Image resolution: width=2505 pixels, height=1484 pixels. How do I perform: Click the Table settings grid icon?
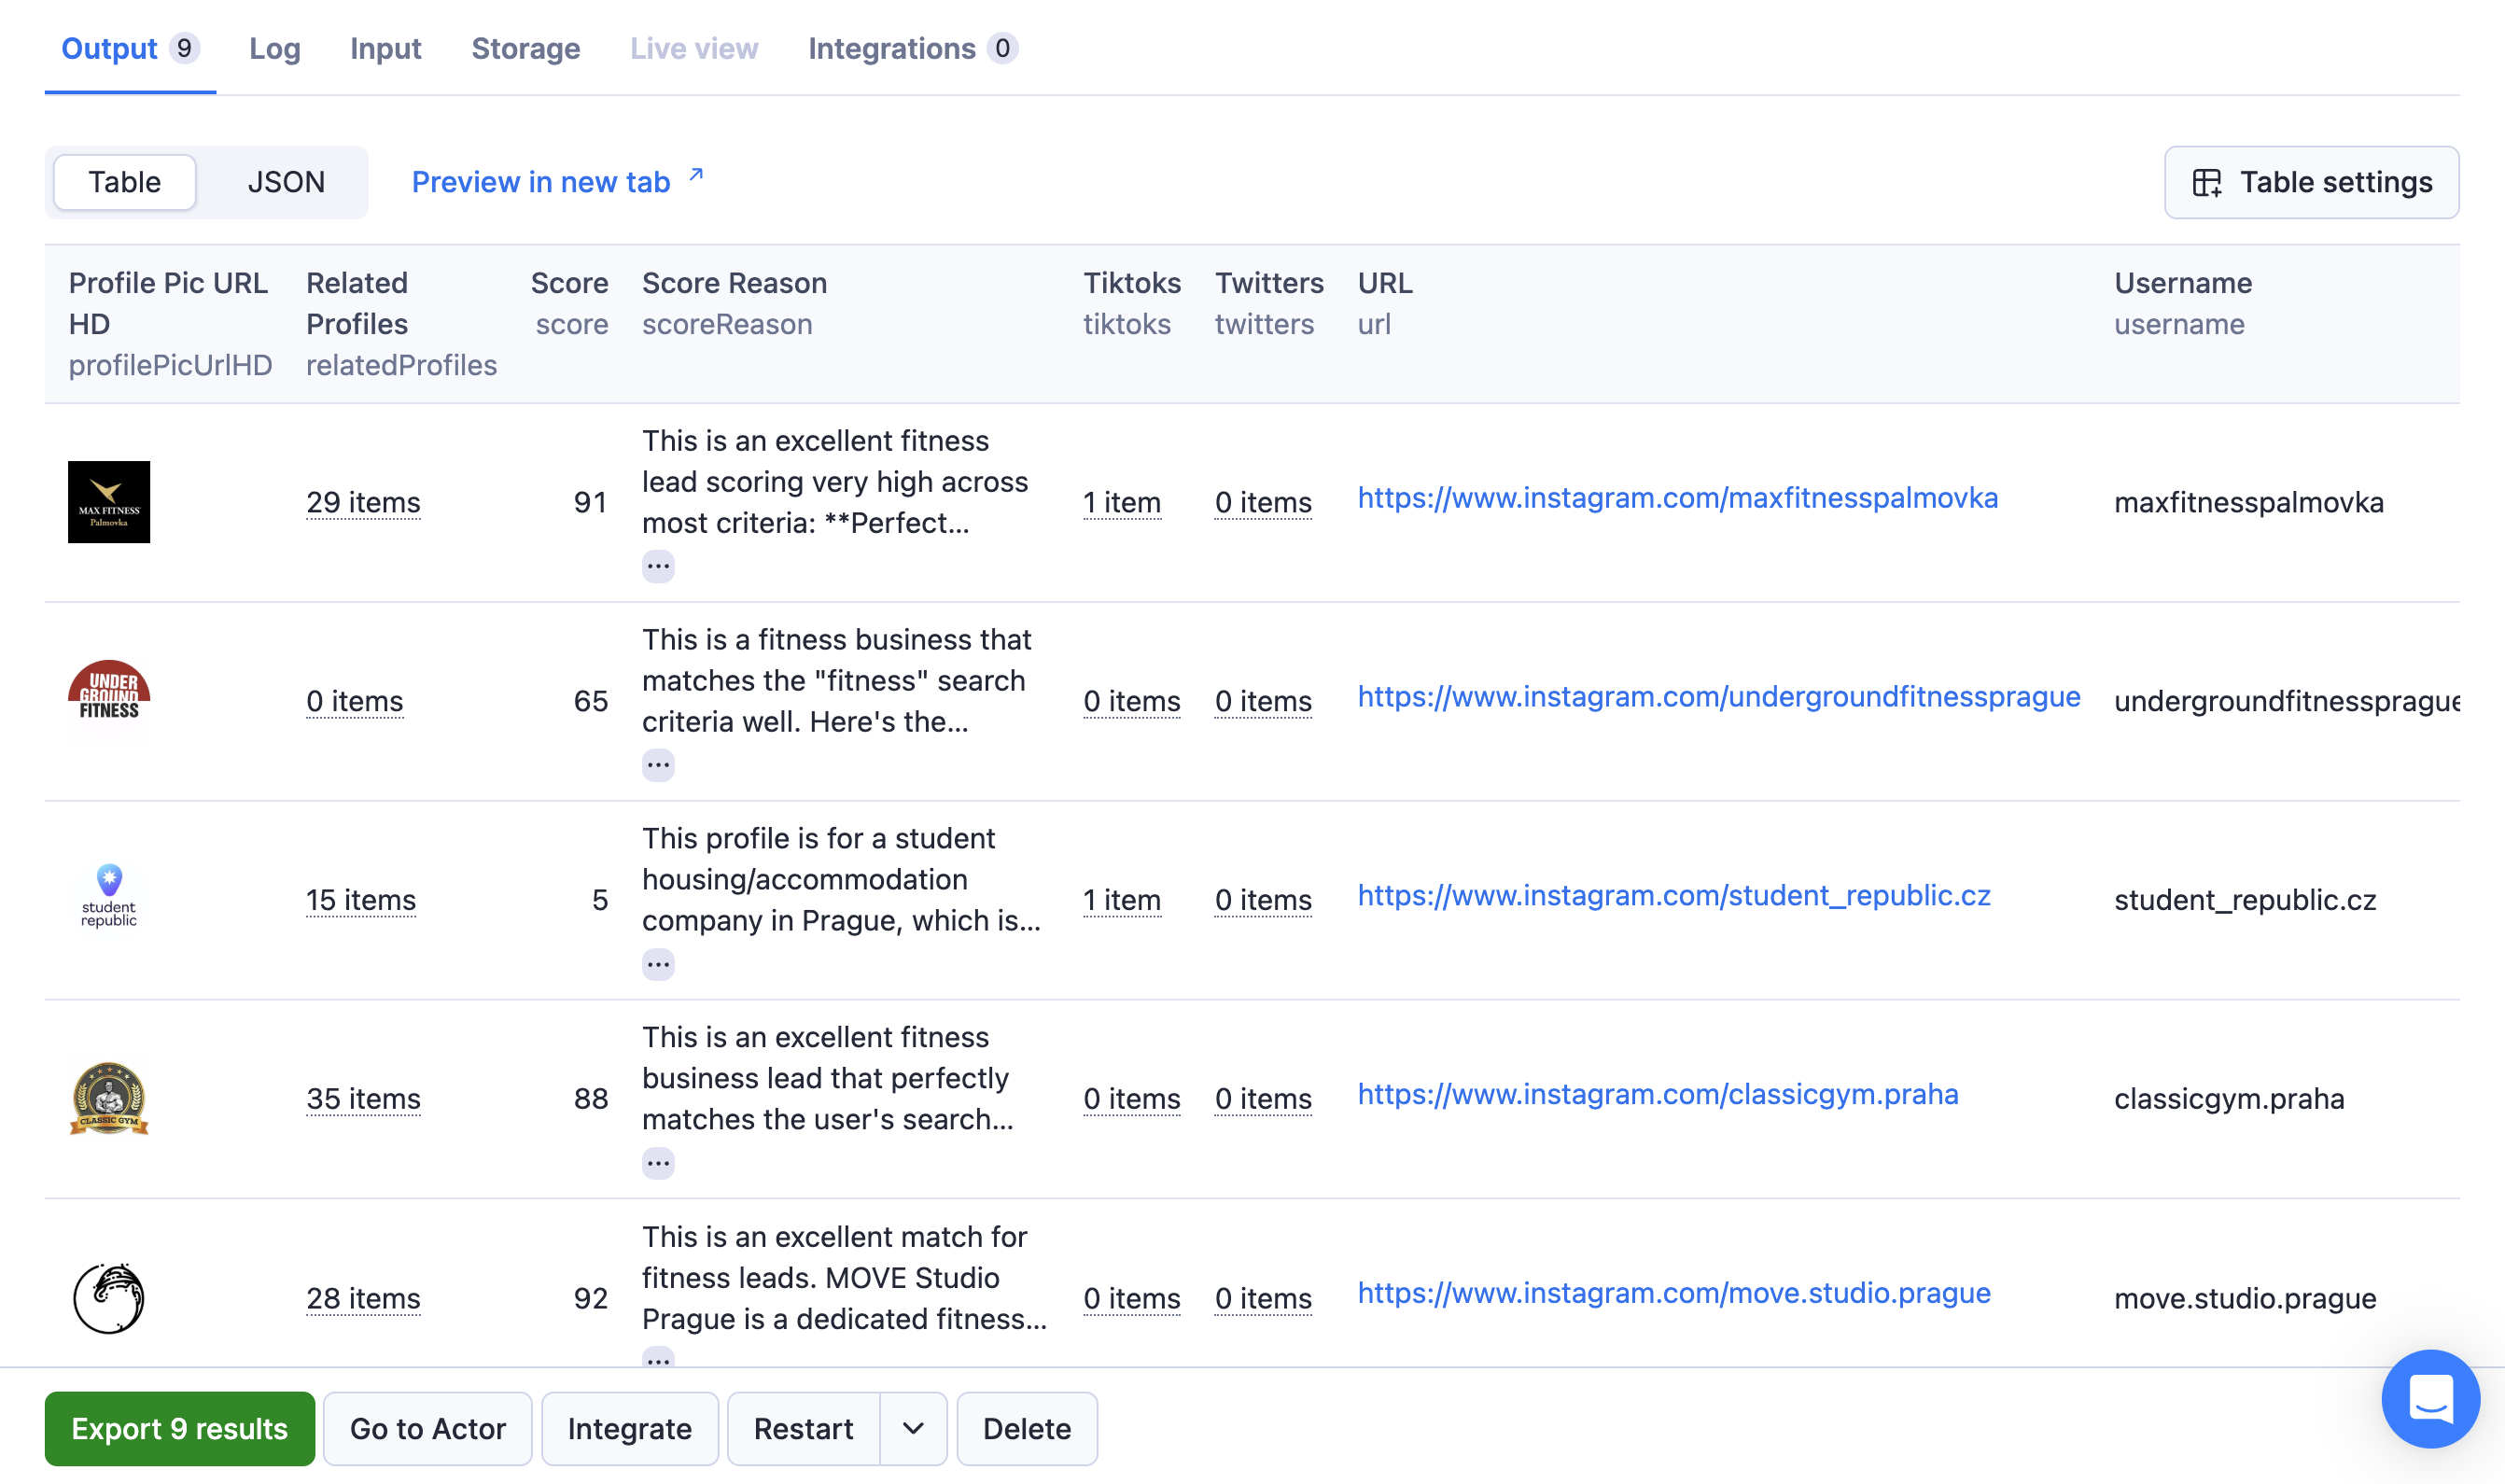click(2206, 182)
